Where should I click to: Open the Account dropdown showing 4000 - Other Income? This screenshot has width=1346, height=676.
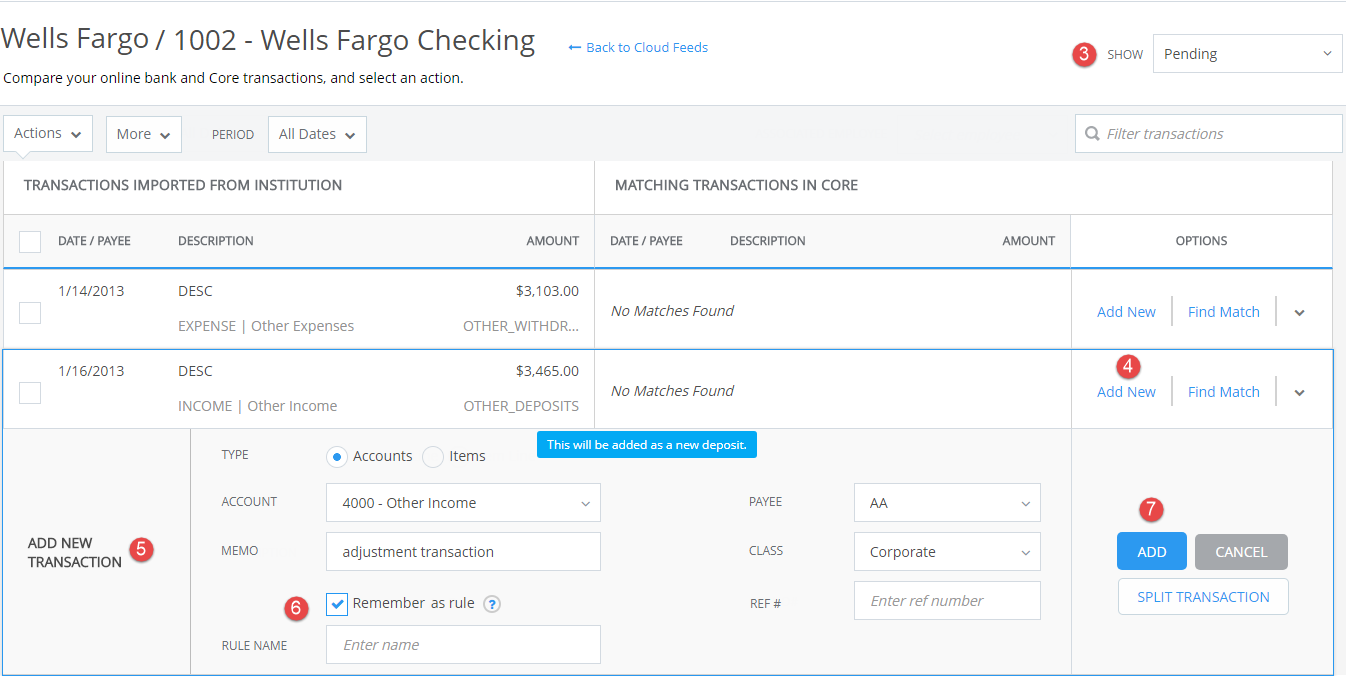point(463,502)
